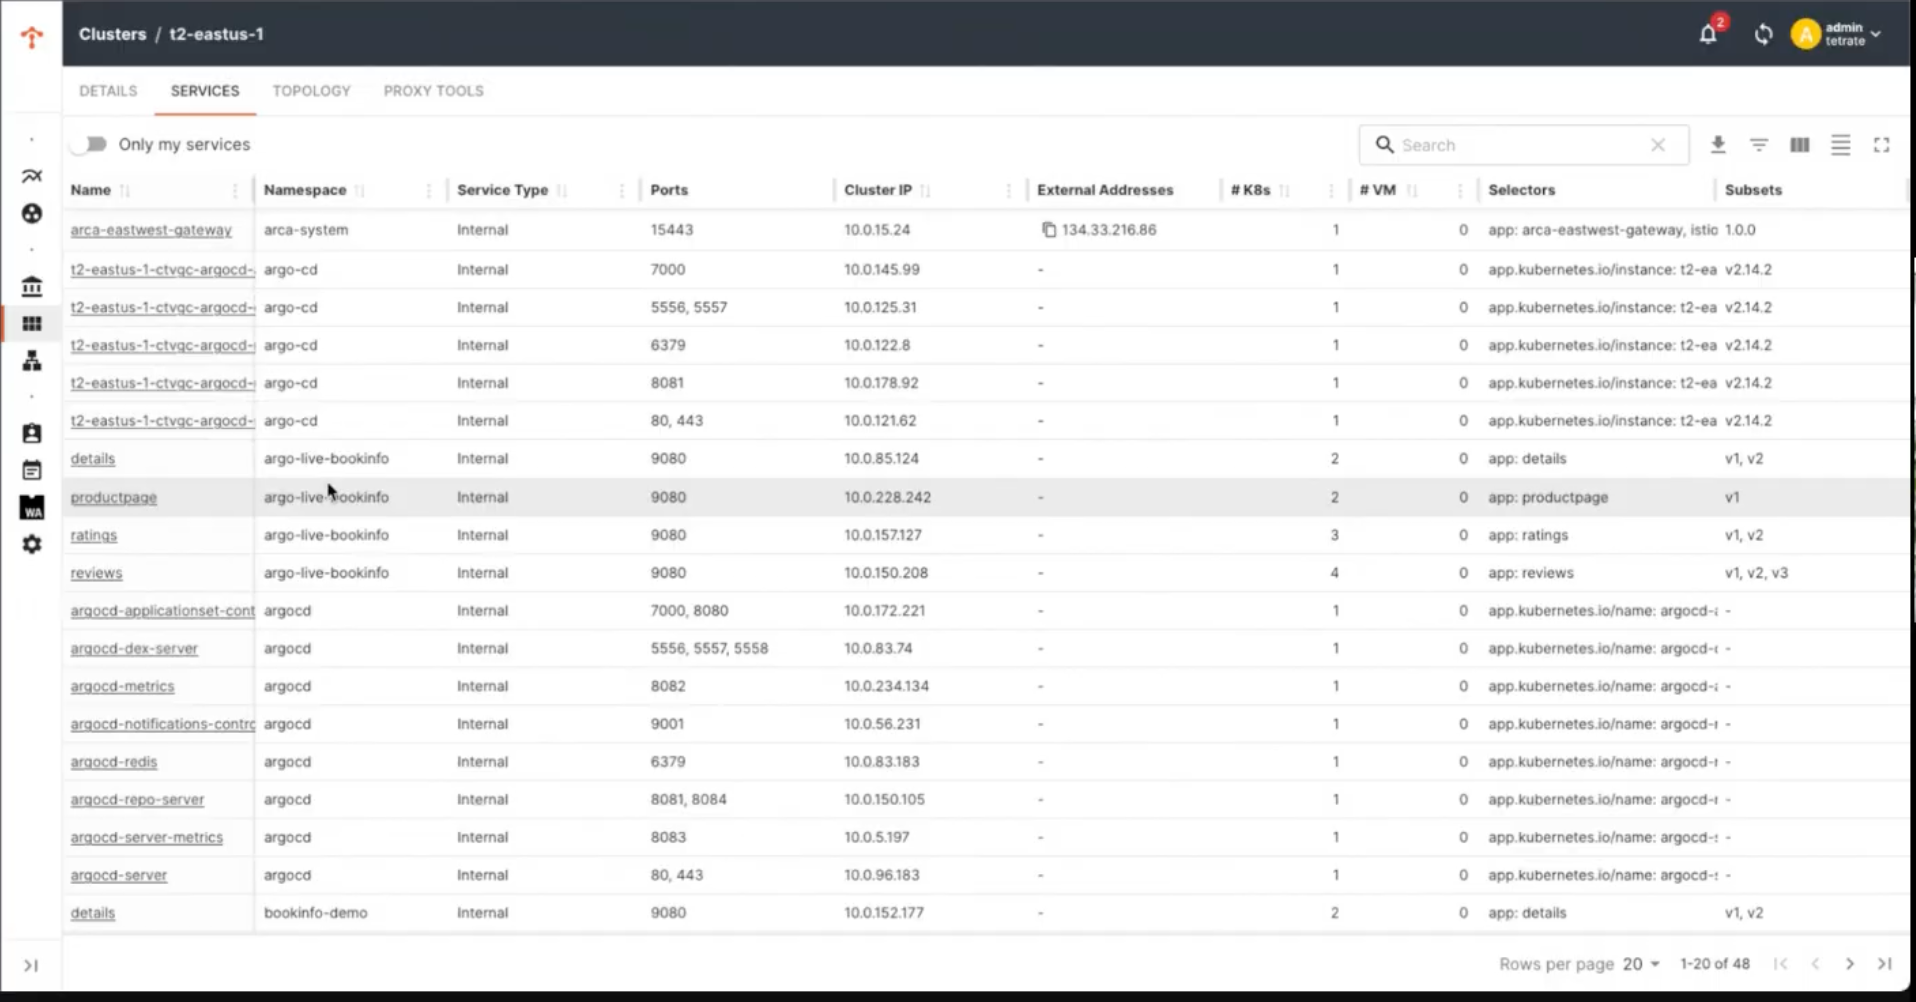The width and height of the screenshot is (1916, 1002).
Task: Sort by the Namespace column
Action: (360, 190)
